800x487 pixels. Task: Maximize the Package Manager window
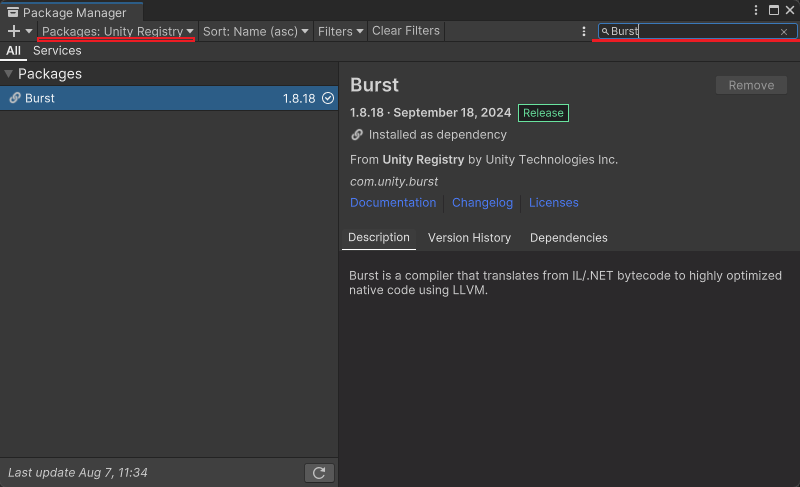pyautogui.click(x=774, y=10)
